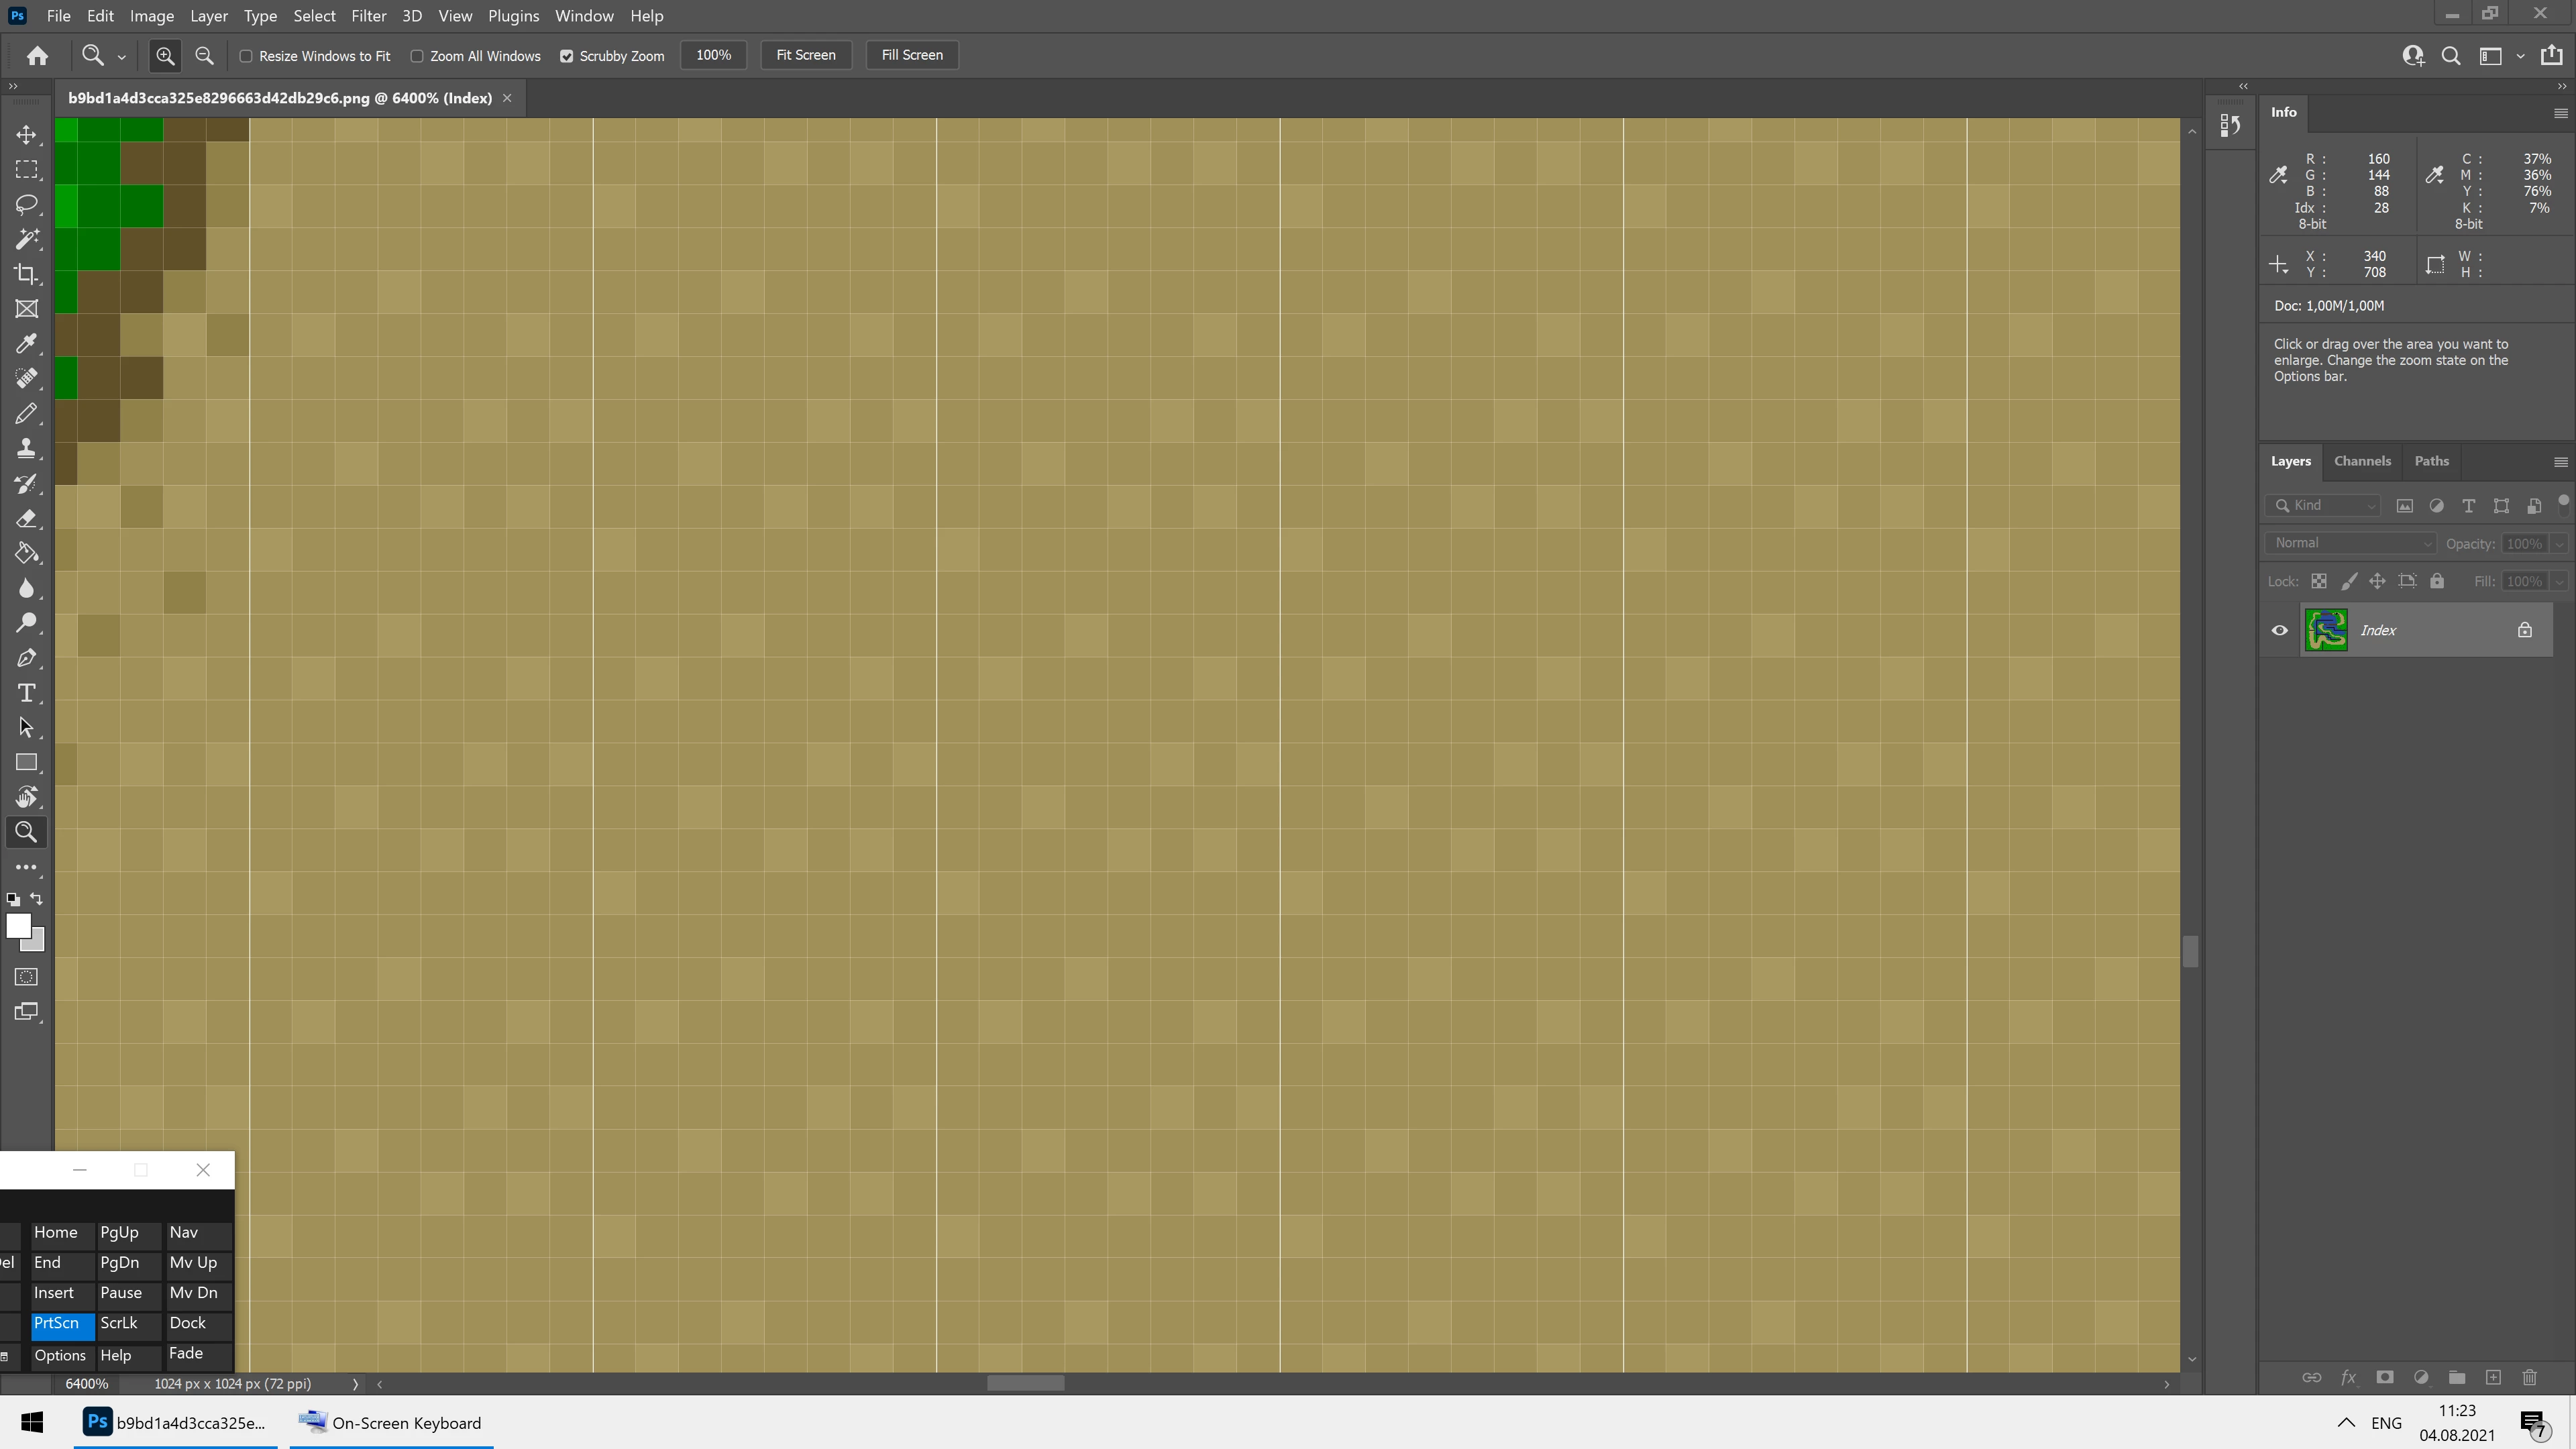
Task: Open On-Screen Keyboard from the taskbar
Action: point(392,1422)
